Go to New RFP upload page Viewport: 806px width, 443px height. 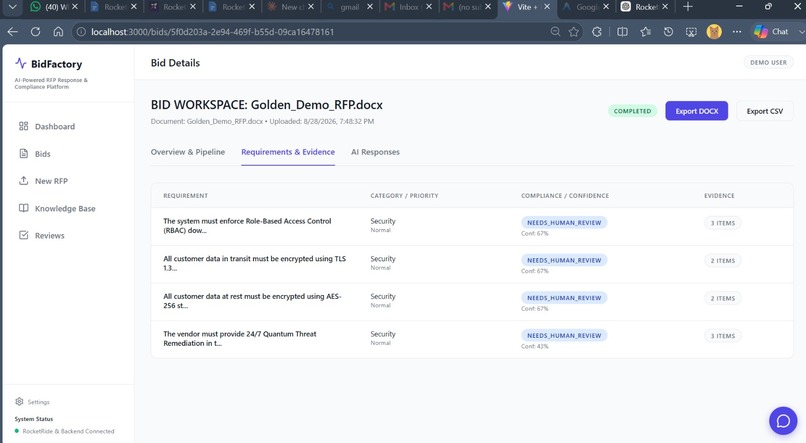coord(43,181)
